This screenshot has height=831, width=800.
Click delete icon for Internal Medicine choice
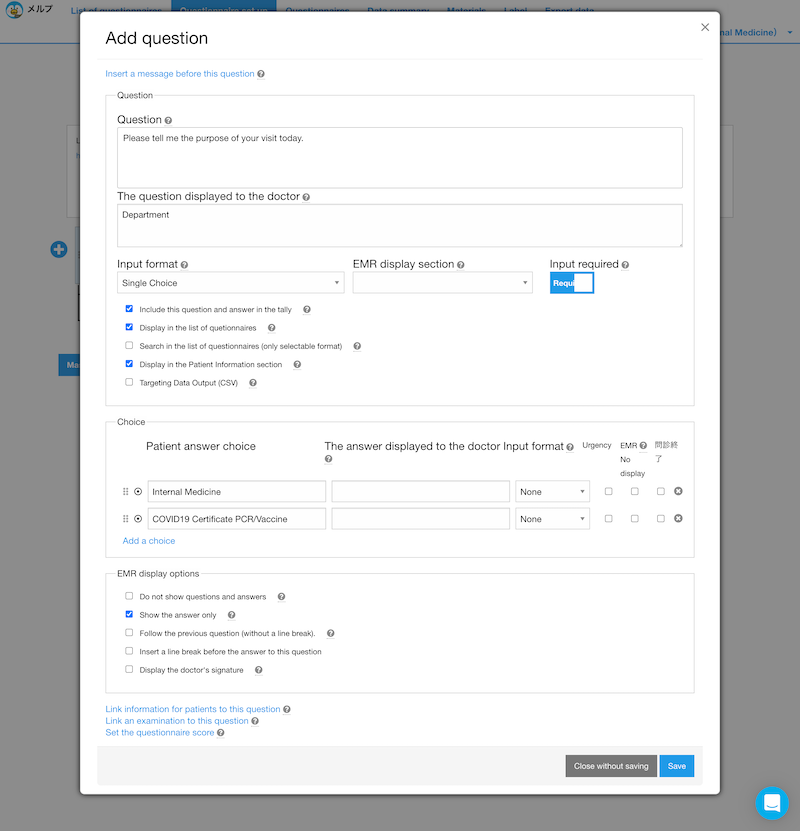[678, 491]
